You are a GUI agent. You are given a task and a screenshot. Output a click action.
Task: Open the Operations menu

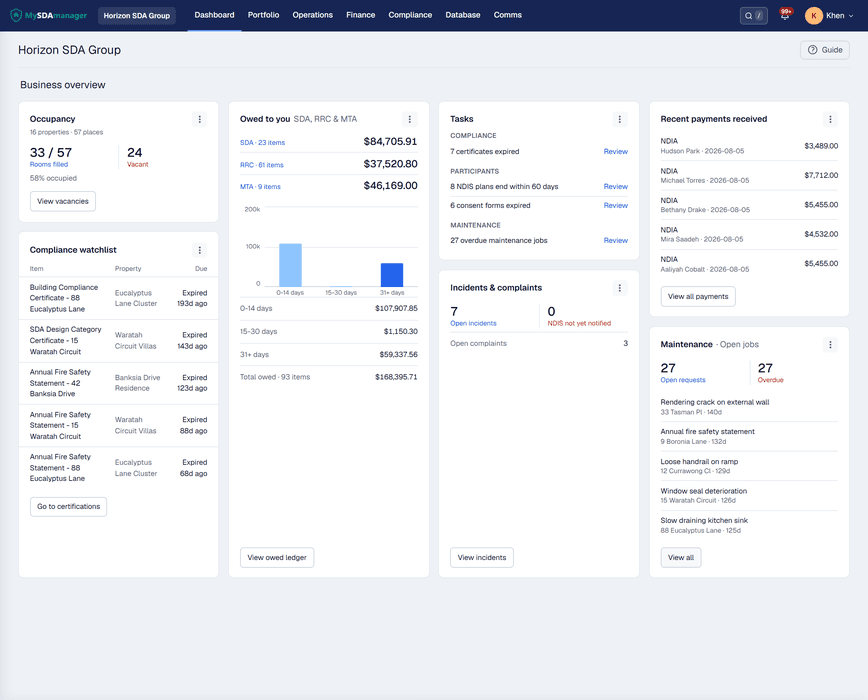coord(313,15)
